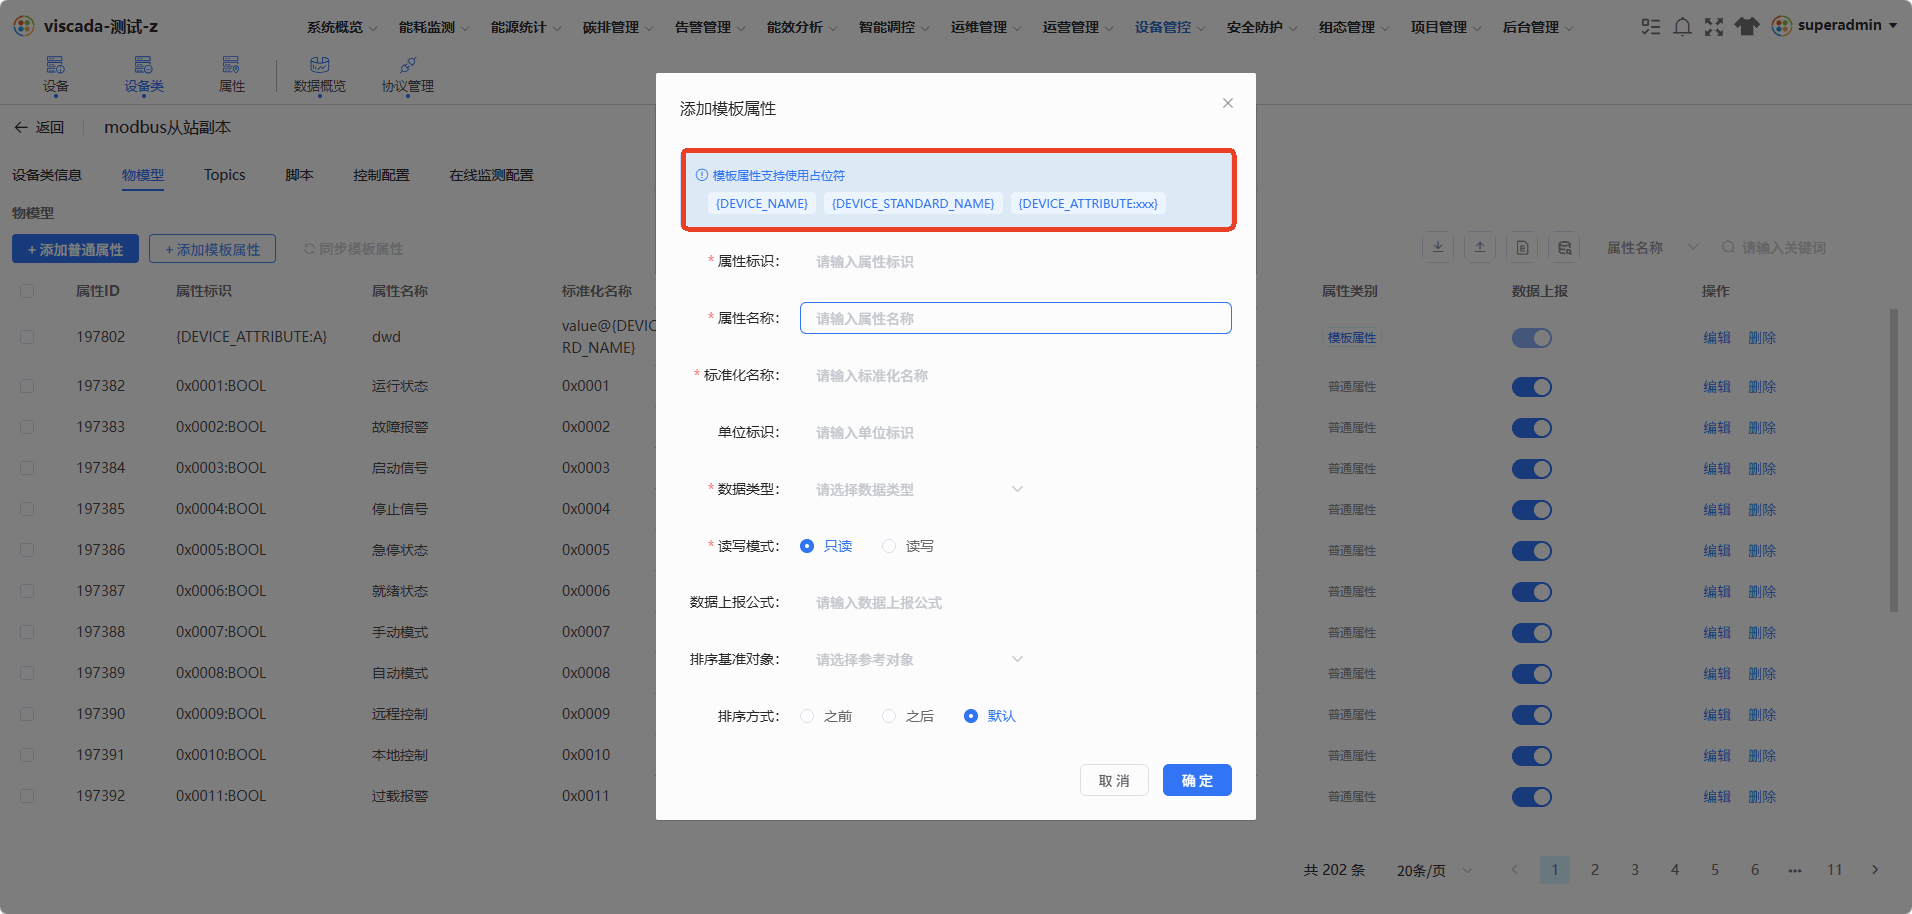Screen dimensions: 1912x914
Task: Open the 20条/页 page size dropdown
Action: (x=1434, y=870)
